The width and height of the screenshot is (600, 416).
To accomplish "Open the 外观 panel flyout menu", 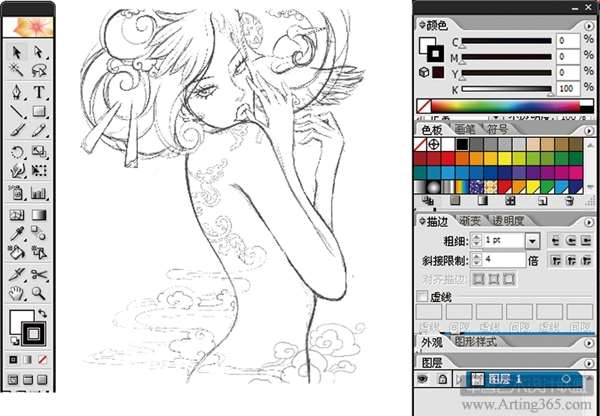I will 589,343.
